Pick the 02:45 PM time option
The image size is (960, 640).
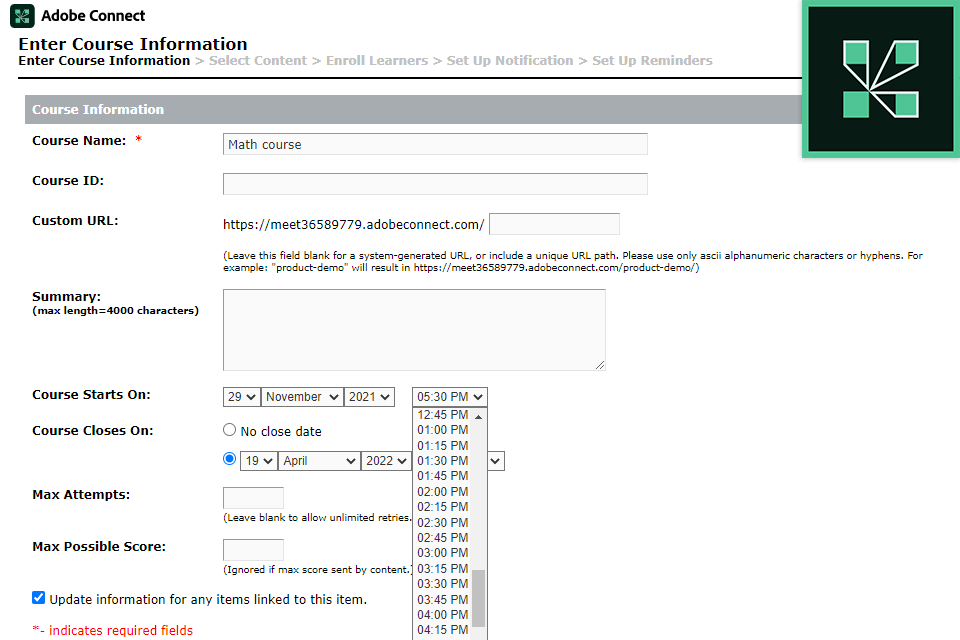(x=443, y=538)
